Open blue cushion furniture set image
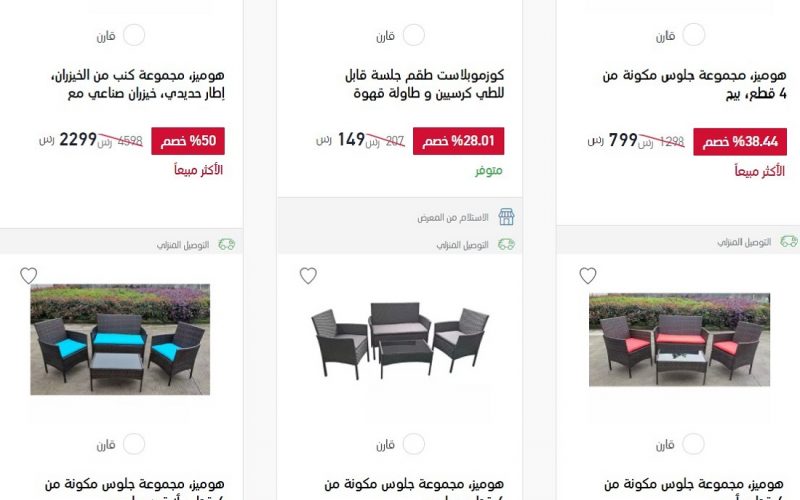Viewport: 800px width, 500px height. [120, 339]
